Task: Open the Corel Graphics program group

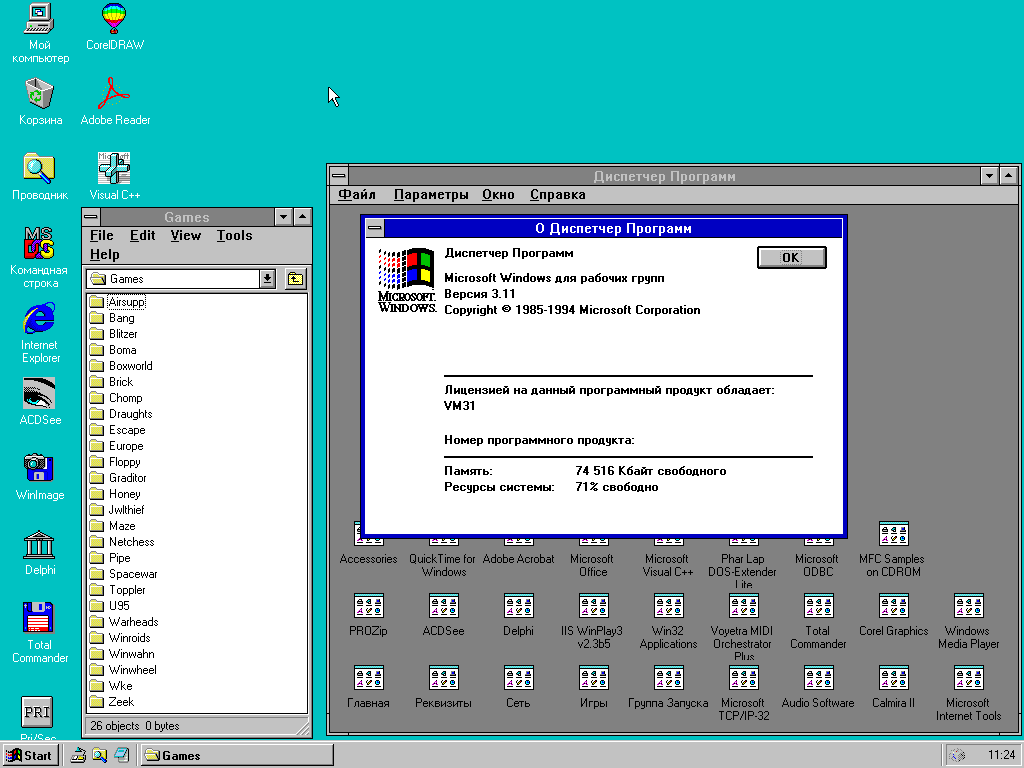Action: click(x=893, y=607)
